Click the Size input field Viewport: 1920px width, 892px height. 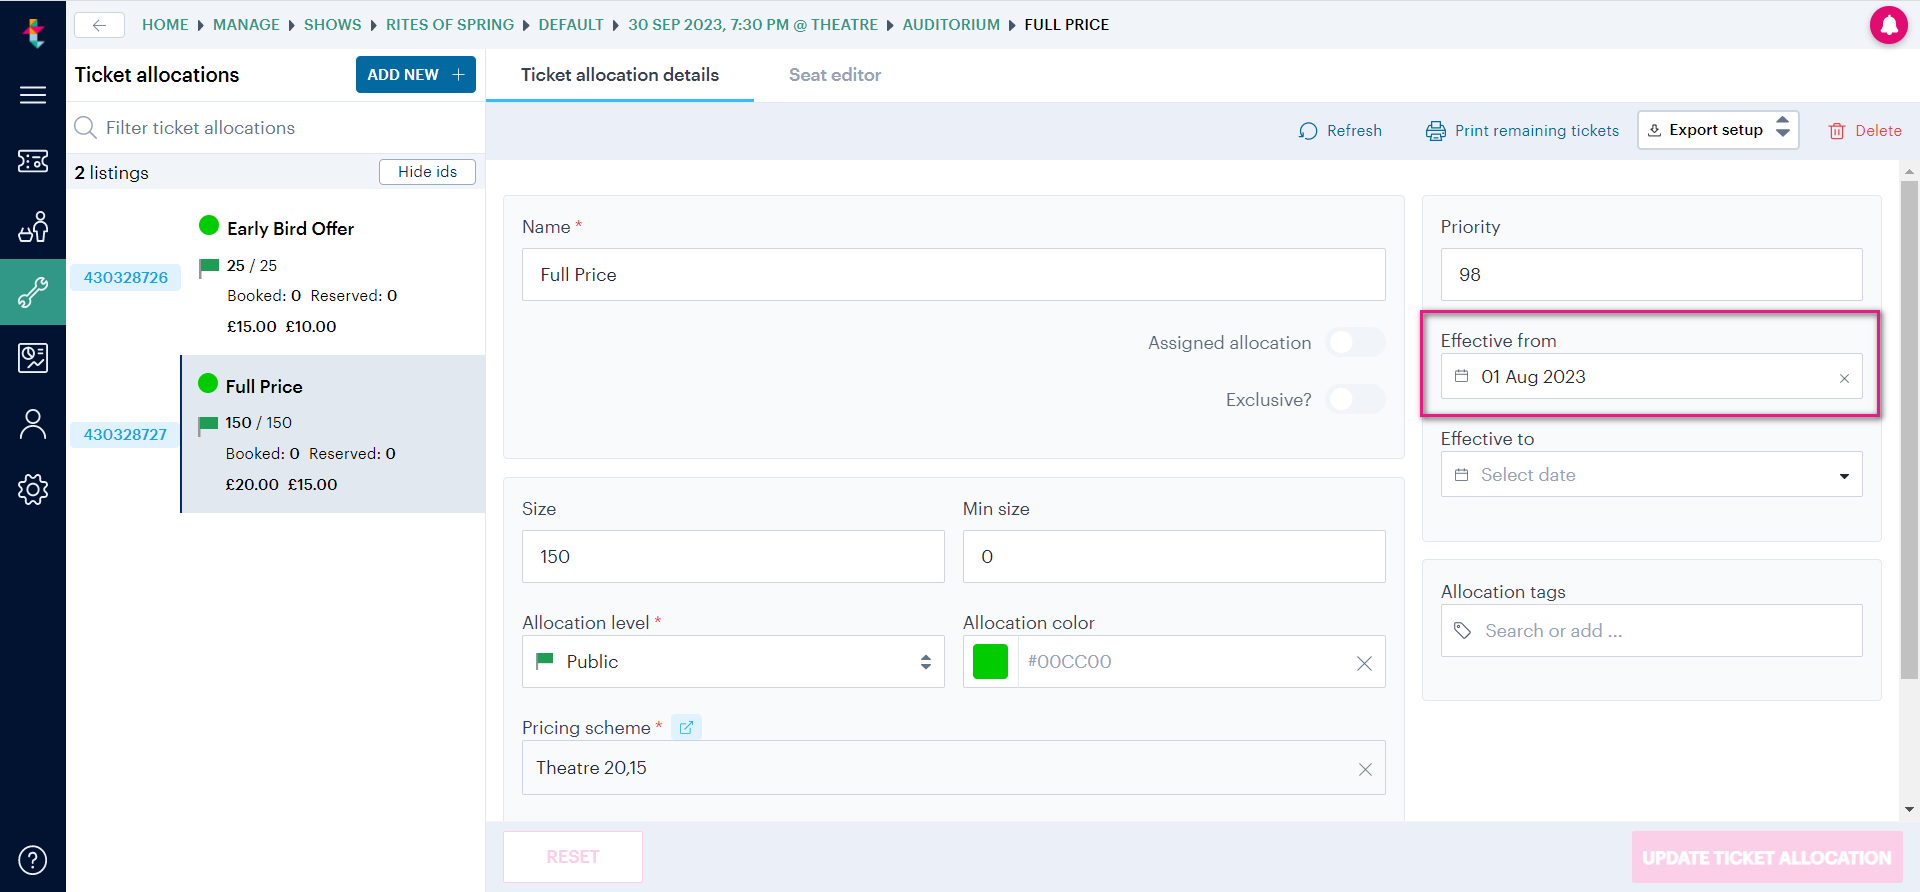point(733,557)
